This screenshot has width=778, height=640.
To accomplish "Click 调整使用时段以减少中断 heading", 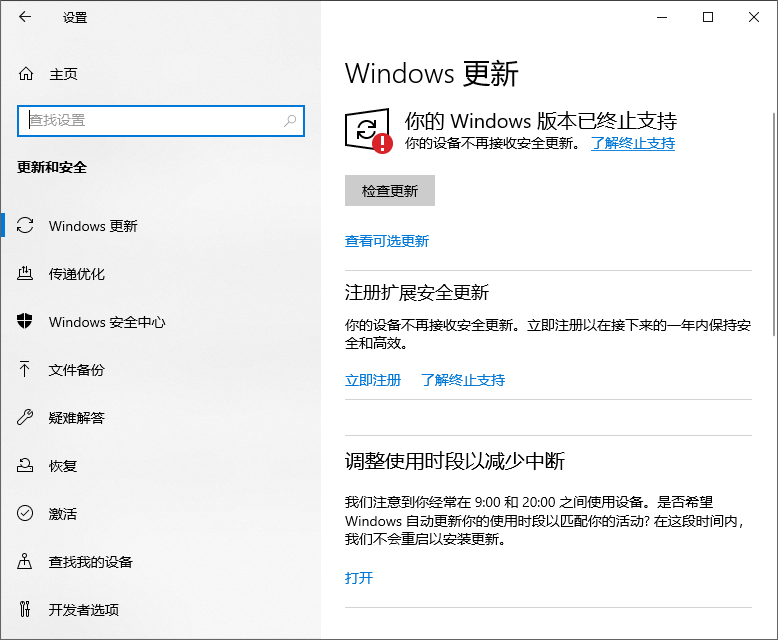I will pos(454,461).
